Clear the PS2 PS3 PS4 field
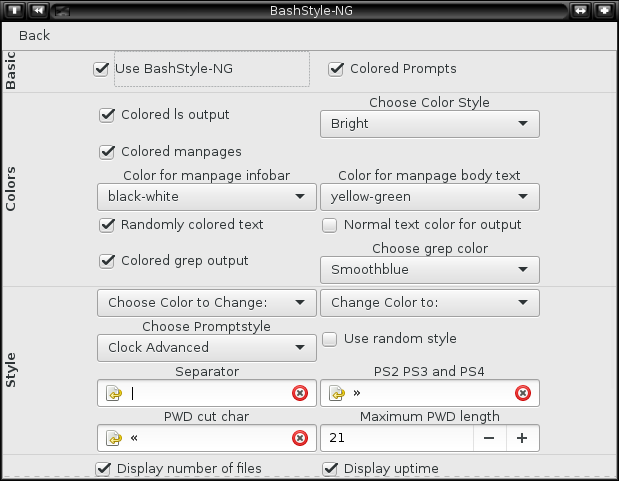619x481 pixels. pyautogui.click(x=523, y=393)
